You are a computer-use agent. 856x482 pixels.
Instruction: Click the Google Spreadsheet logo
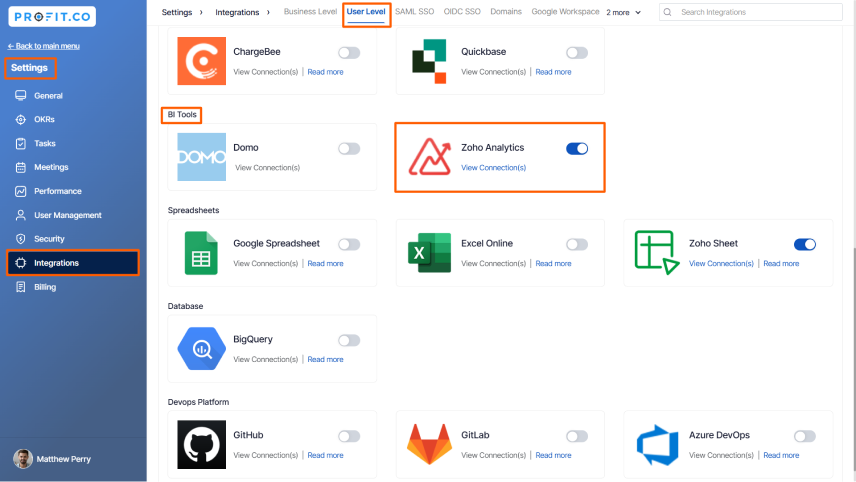[x=201, y=253]
